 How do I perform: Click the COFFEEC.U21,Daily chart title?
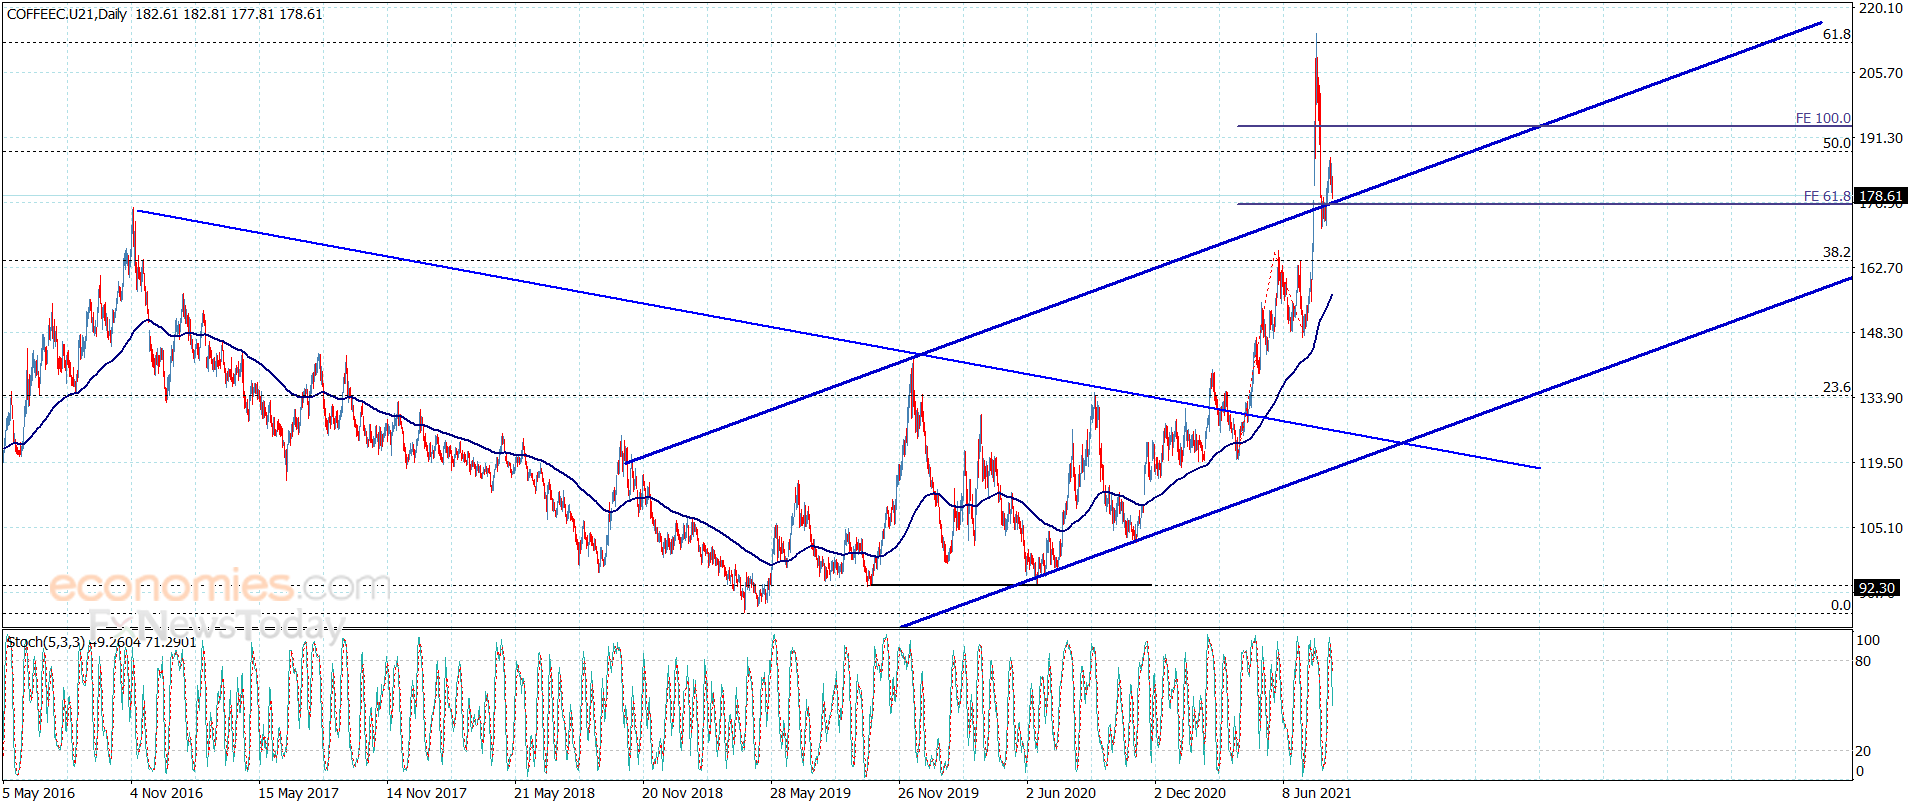[67, 14]
